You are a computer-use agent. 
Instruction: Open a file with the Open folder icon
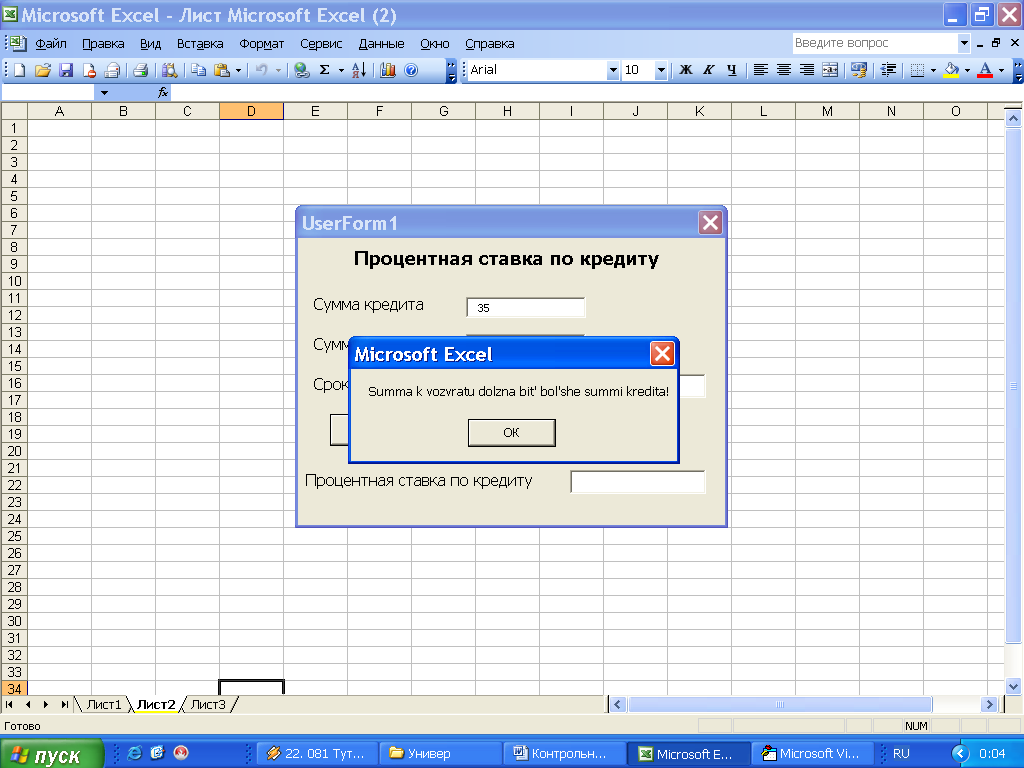pyautogui.click(x=43, y=70)
